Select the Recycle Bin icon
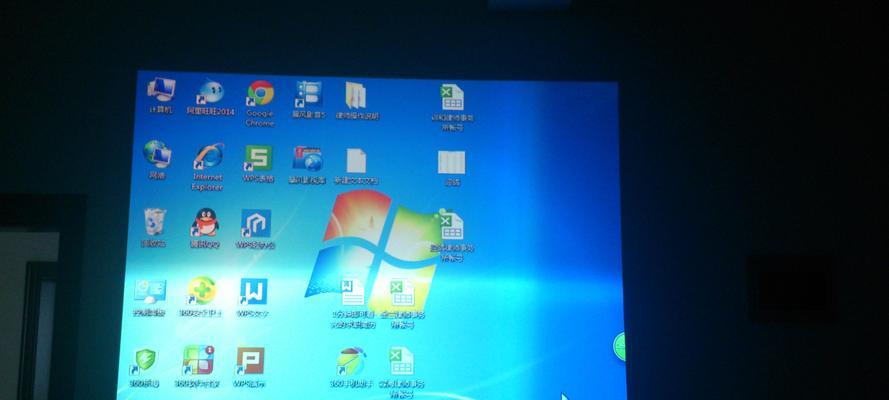Screen dimensions: 889x400 (154, 228)
